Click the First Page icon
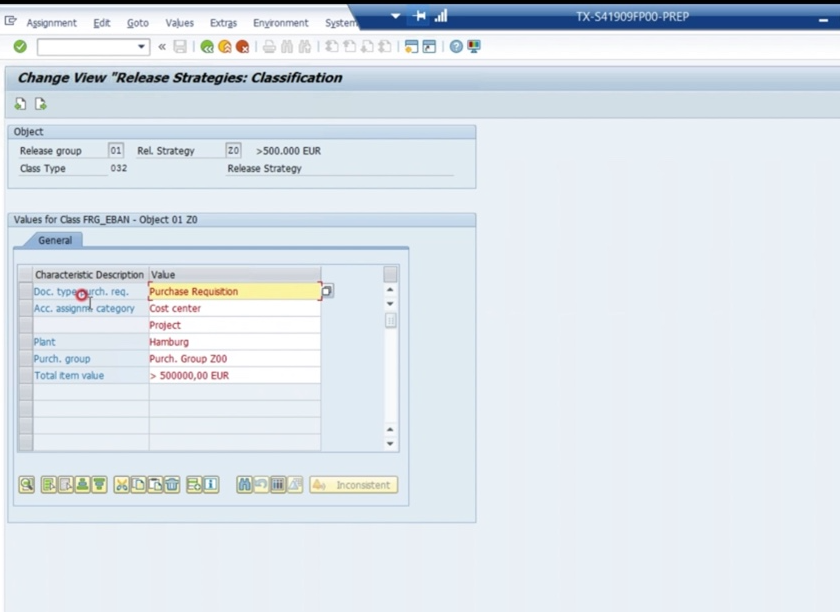Screen dimensions: 840x612 pyautogui.click(x=332, y=47)
